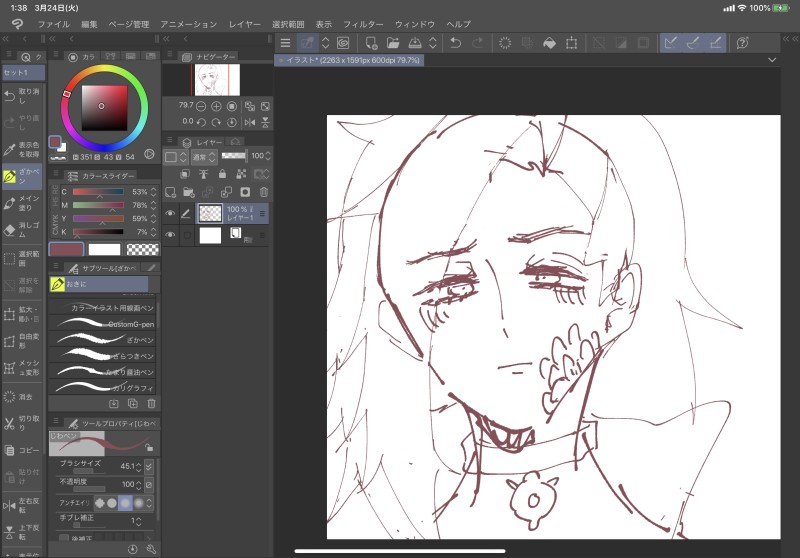
Task: Click the Cyan (C) color slider
Action: (x=97, y=191)
